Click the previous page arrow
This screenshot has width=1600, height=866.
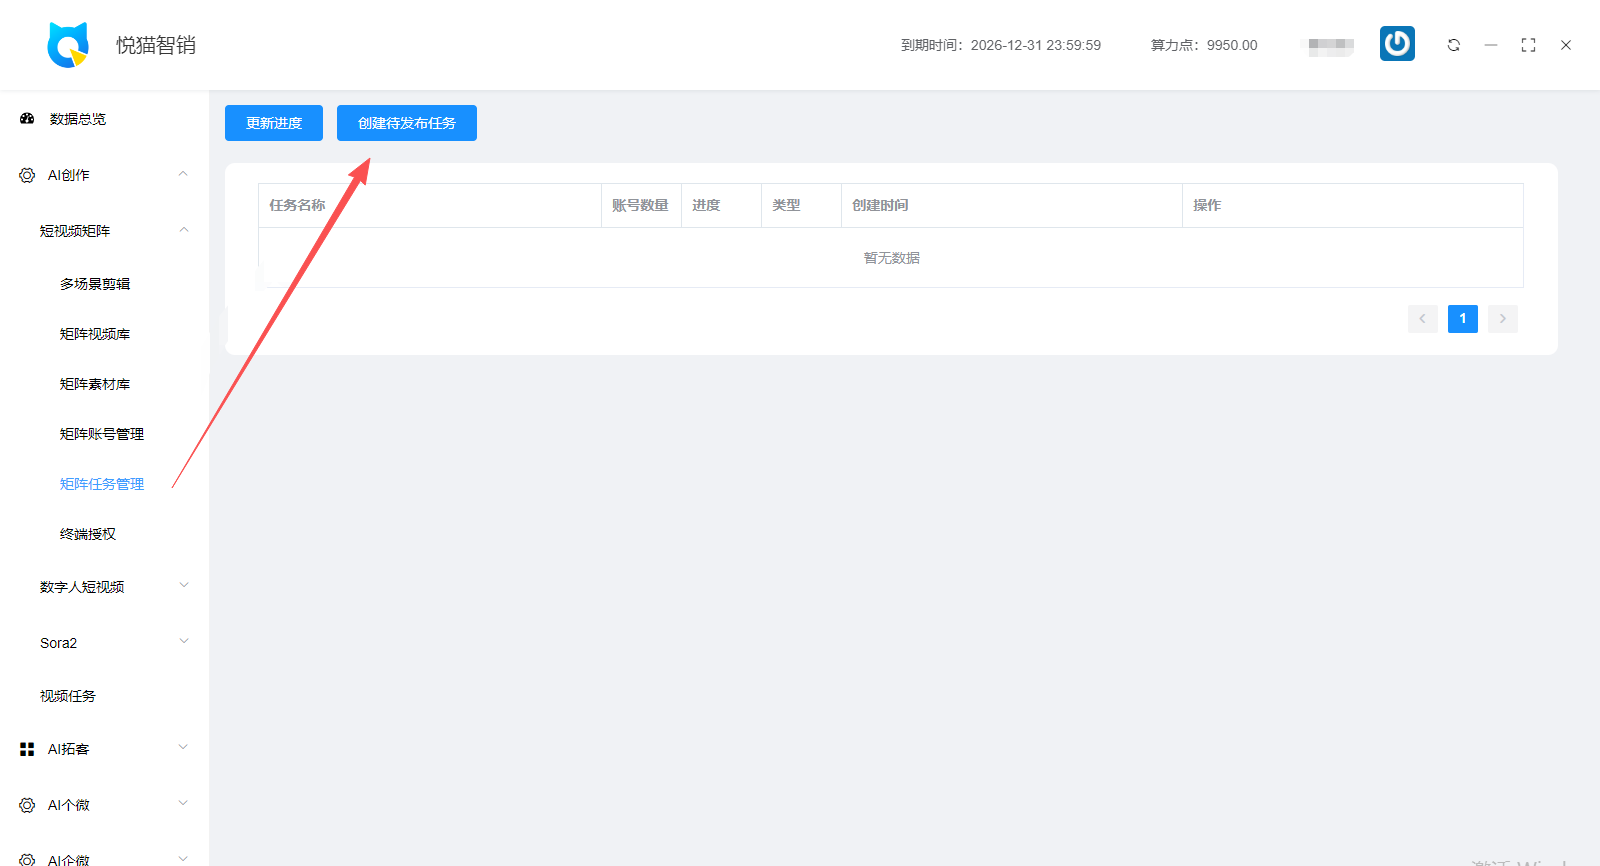(1422, 319)
